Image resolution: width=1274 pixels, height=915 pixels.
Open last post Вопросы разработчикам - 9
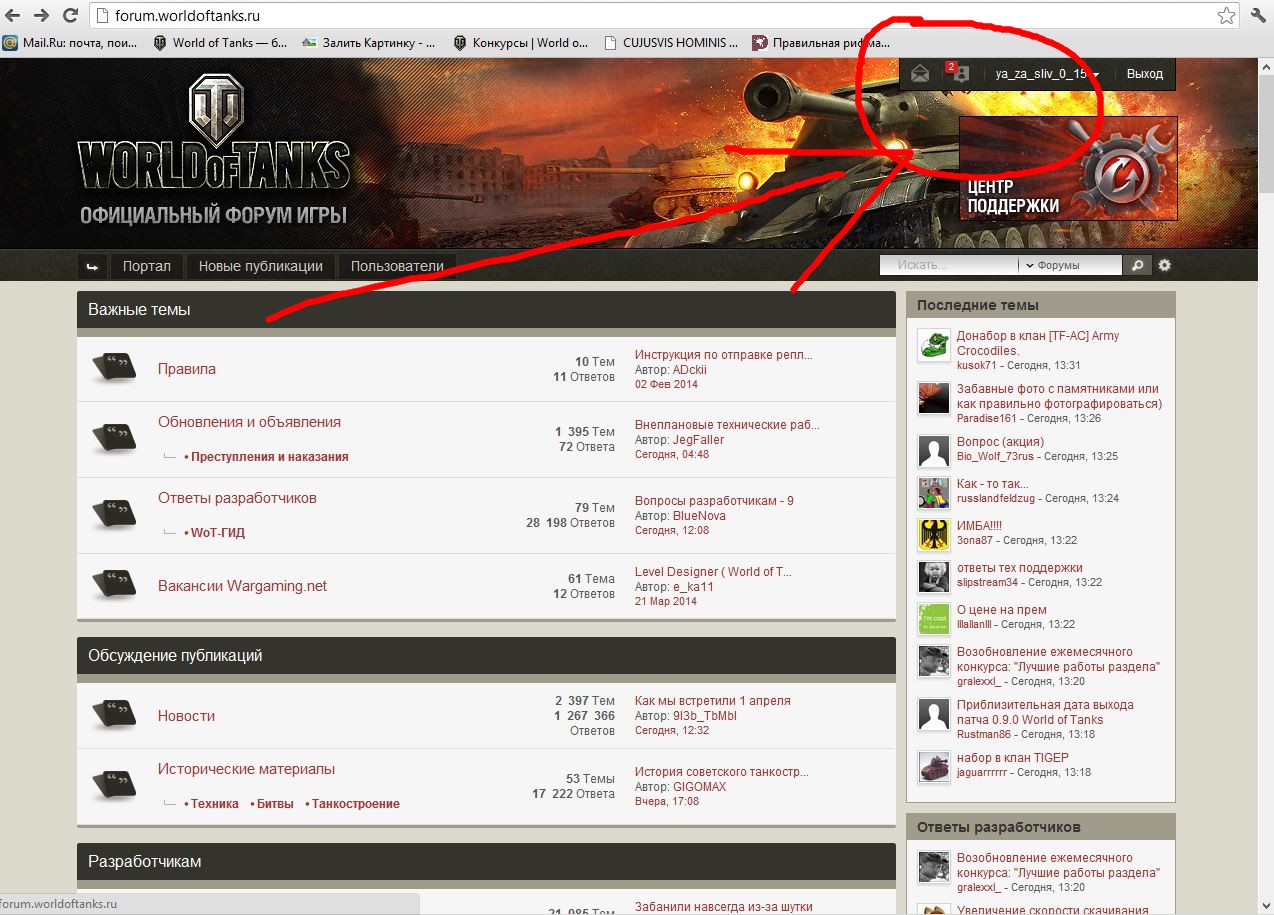pyautogui.click(x=714, y=501)
